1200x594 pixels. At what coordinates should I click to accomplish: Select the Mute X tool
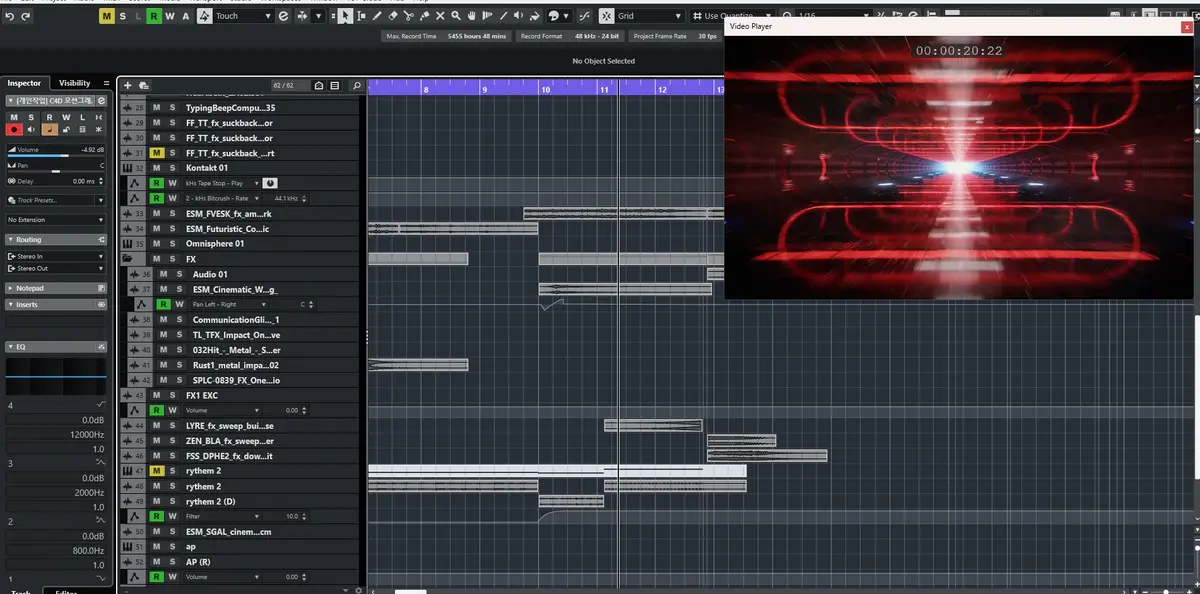[x=440, y=16]
